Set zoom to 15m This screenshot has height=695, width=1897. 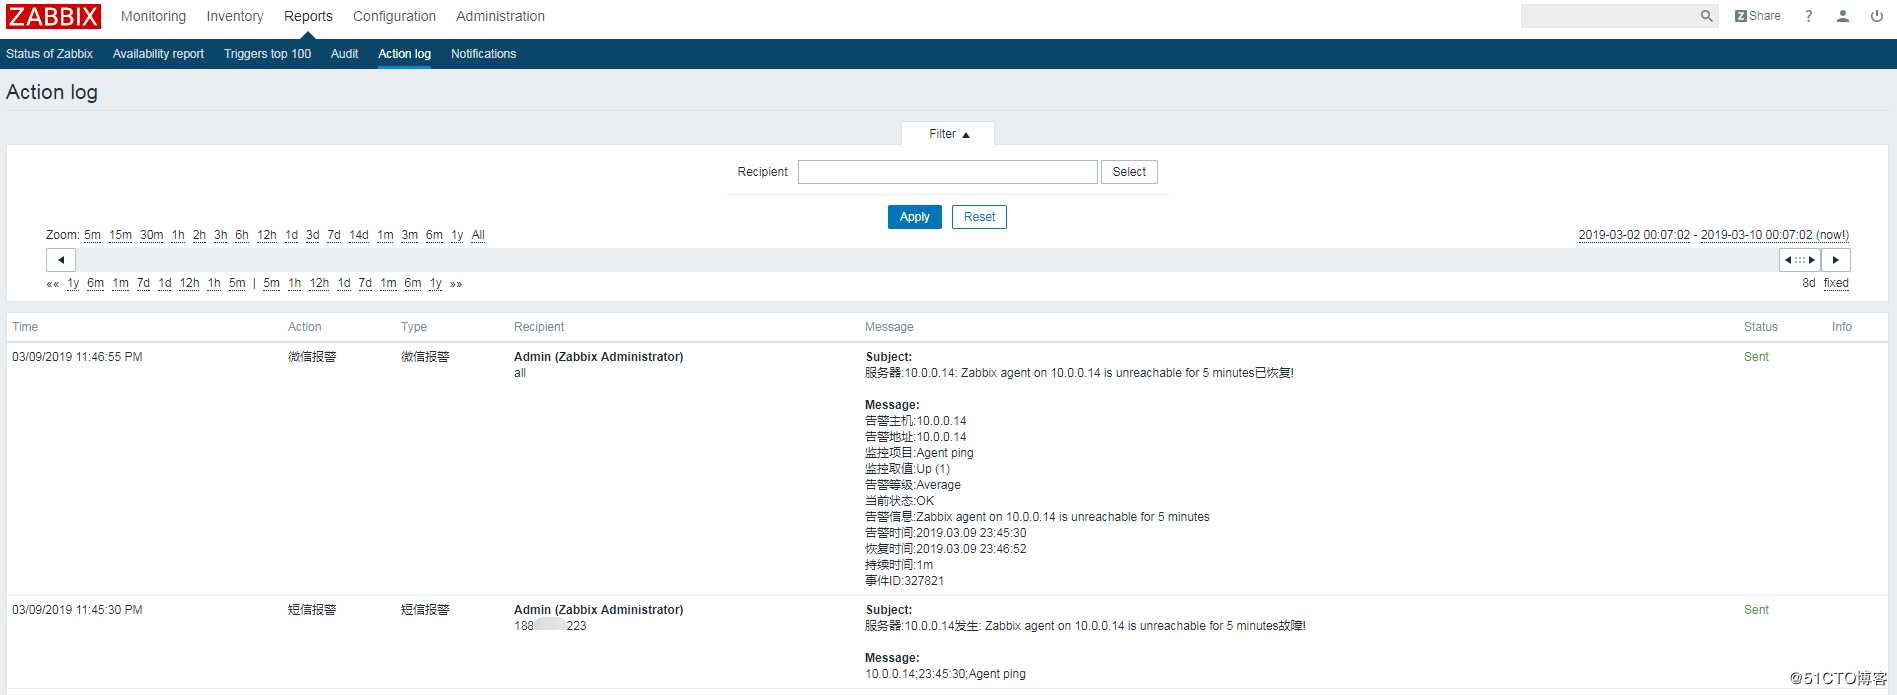pyautogui.click(x=120, y=235)
